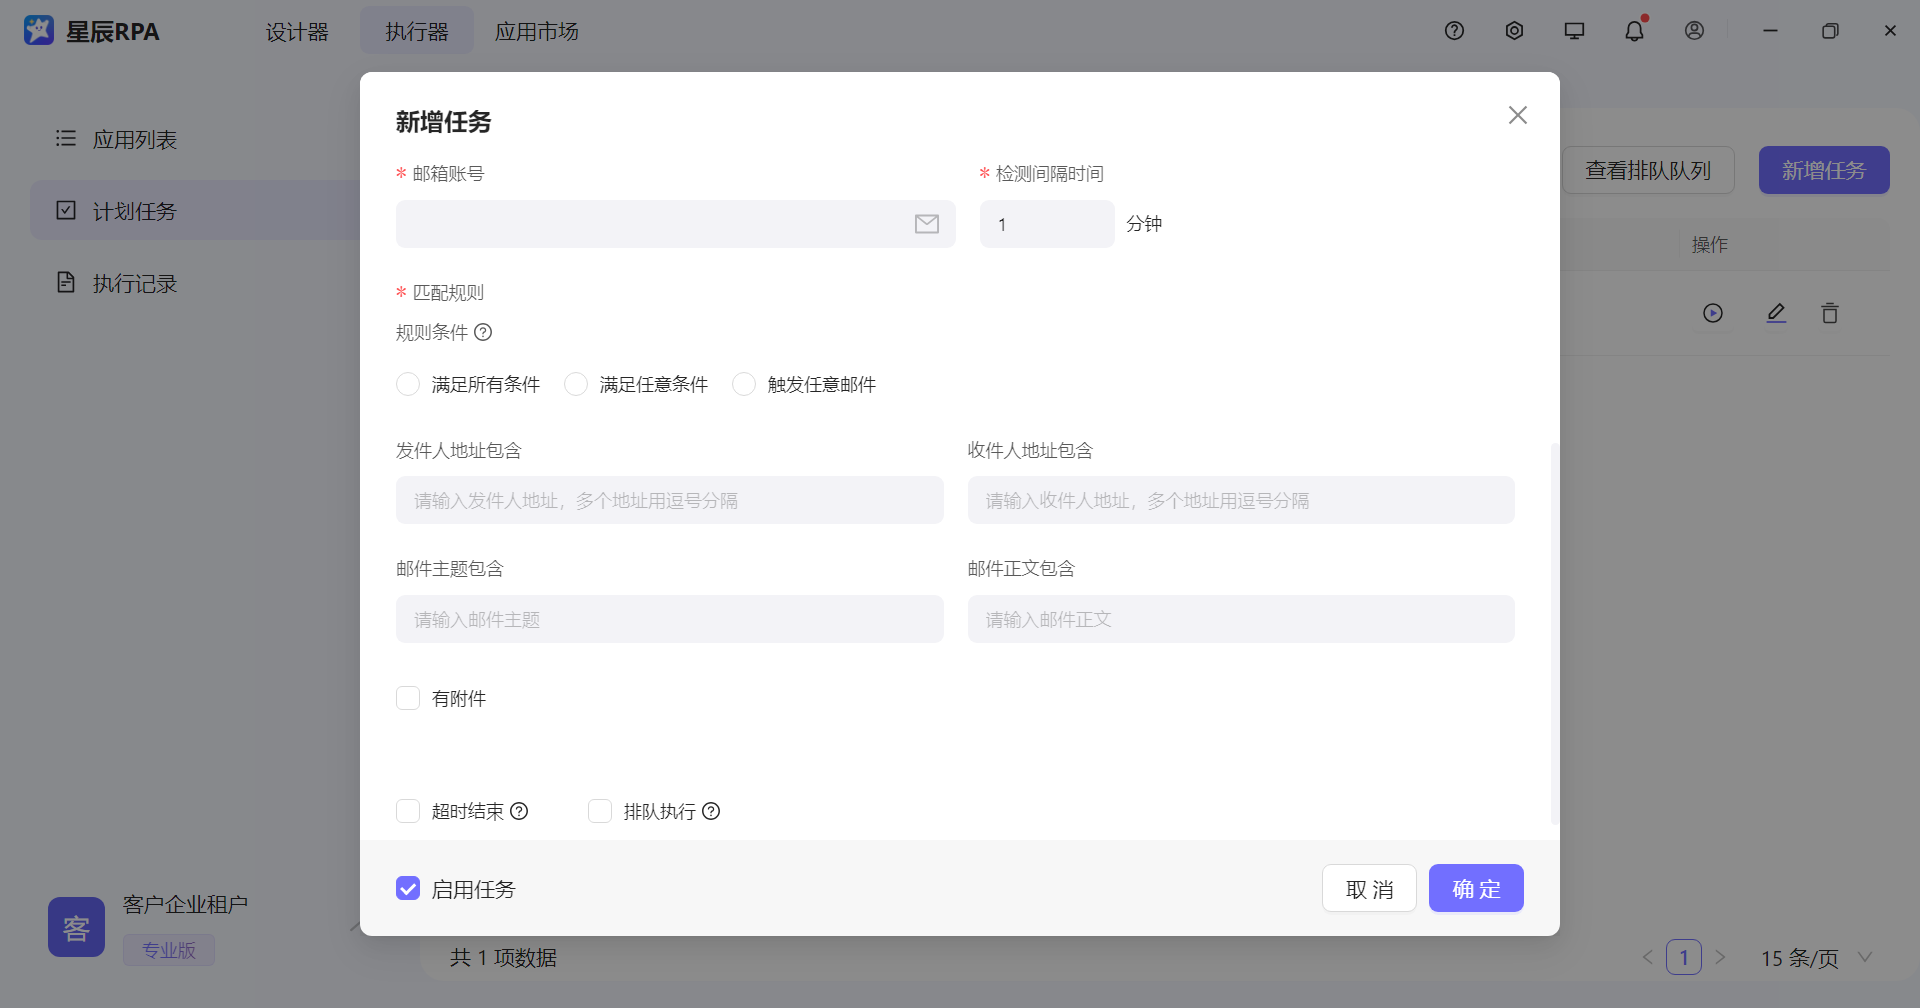This screenshot has height=1008, width=1920.
Task: Enable the 超时结束 option
Action: 408,811
